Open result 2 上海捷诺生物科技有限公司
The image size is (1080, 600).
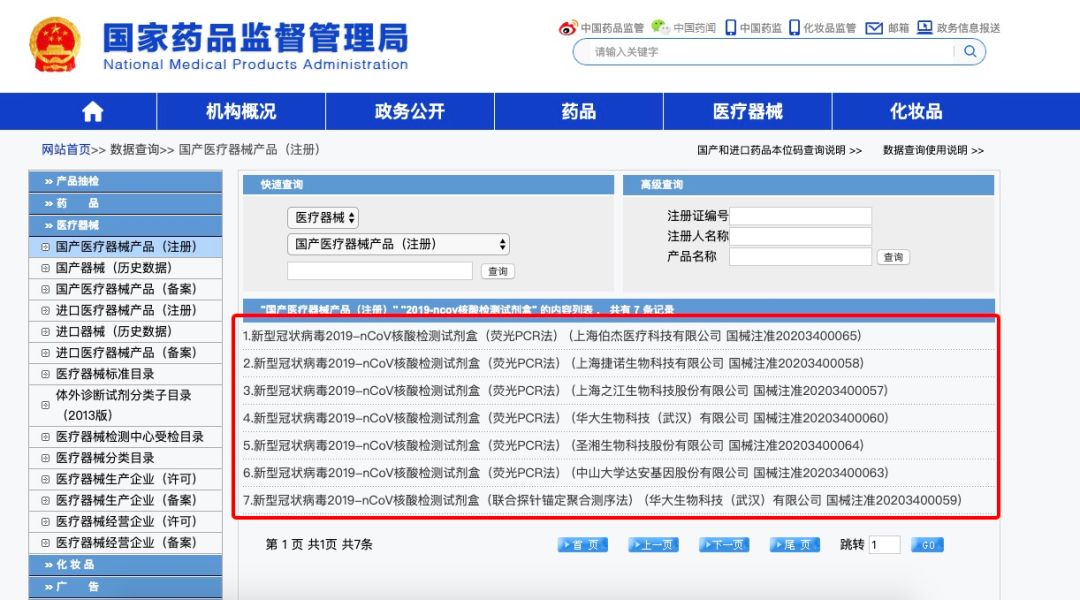(x=553, y=363)
